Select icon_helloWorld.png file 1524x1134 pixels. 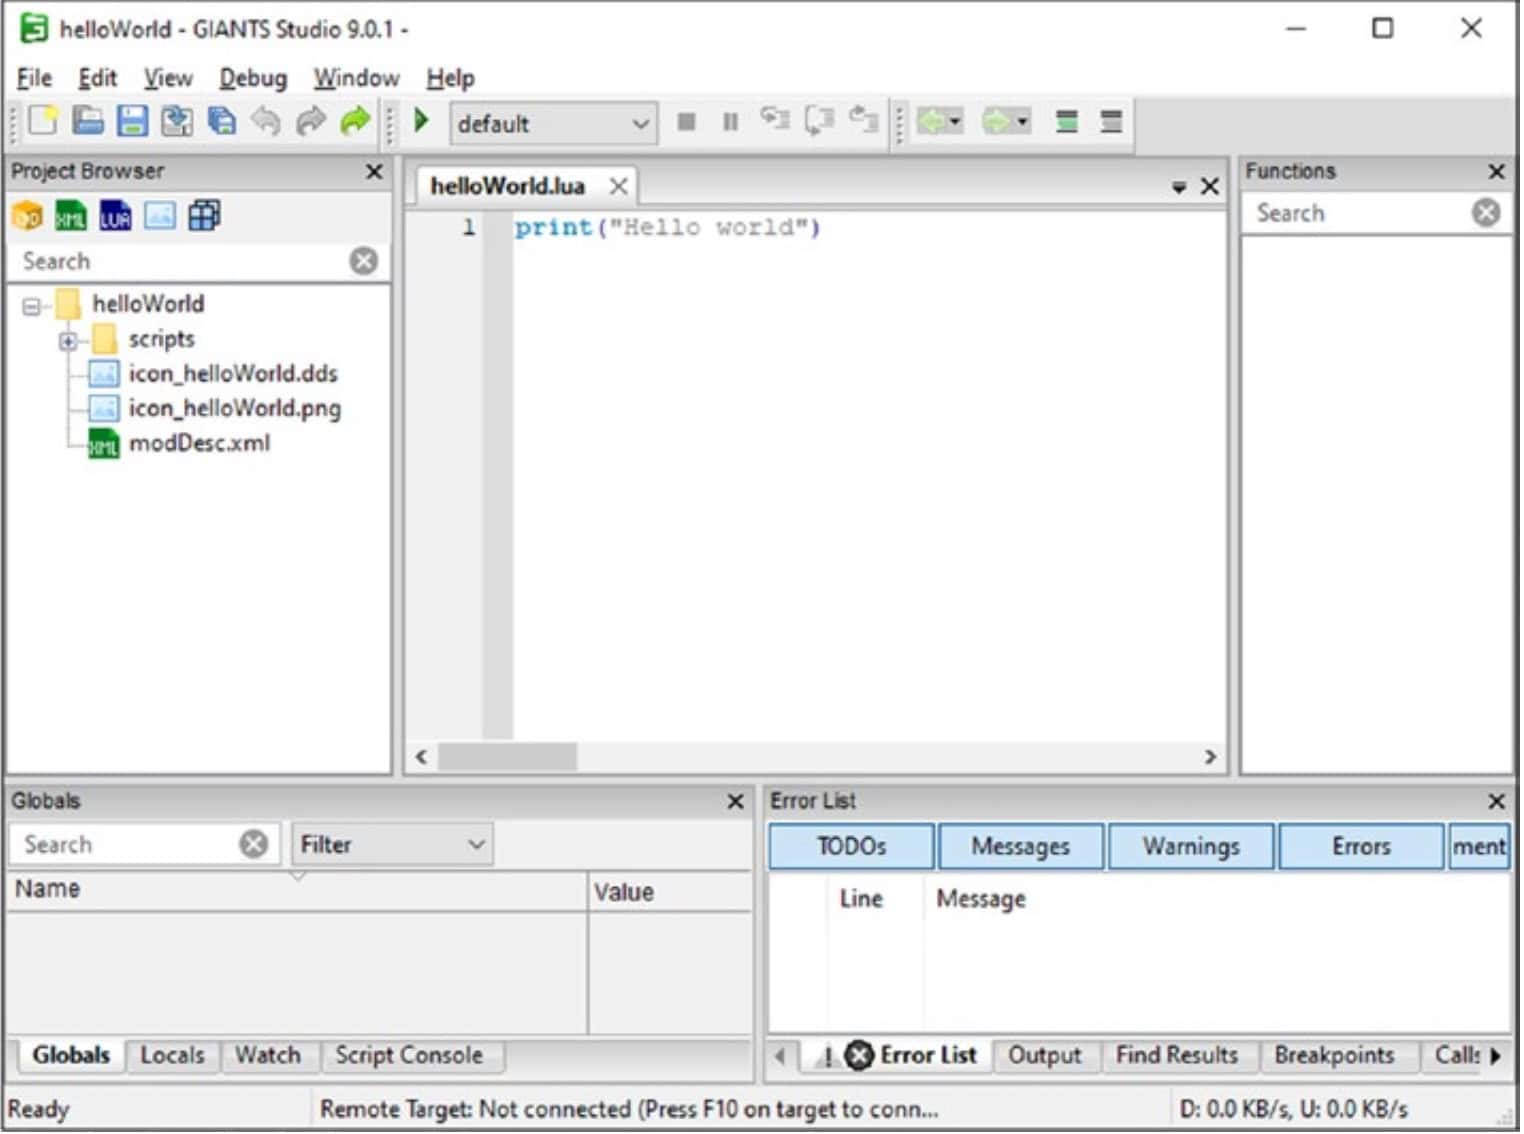[234, 410]
